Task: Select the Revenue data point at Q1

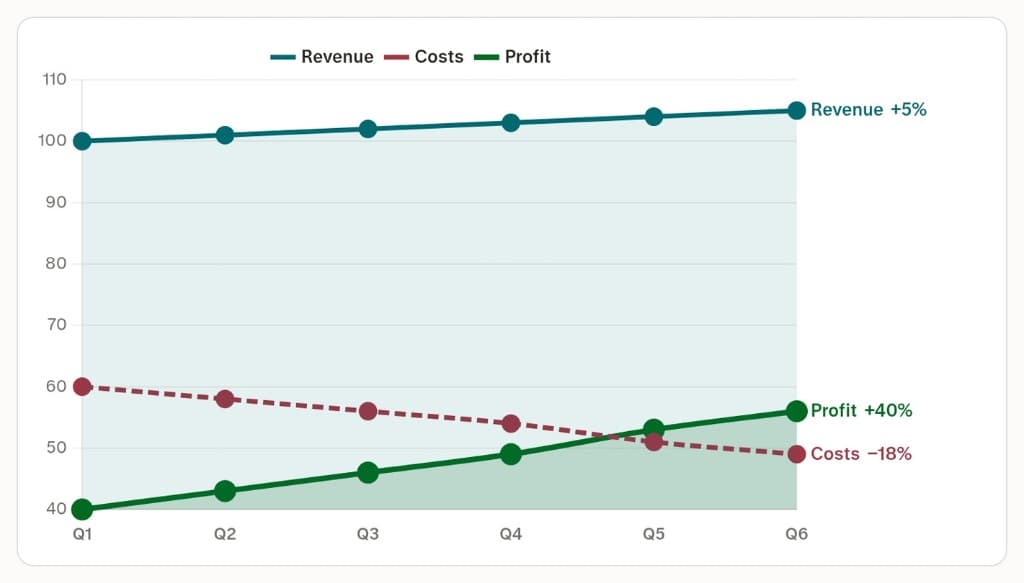Action: pos(82,141)
